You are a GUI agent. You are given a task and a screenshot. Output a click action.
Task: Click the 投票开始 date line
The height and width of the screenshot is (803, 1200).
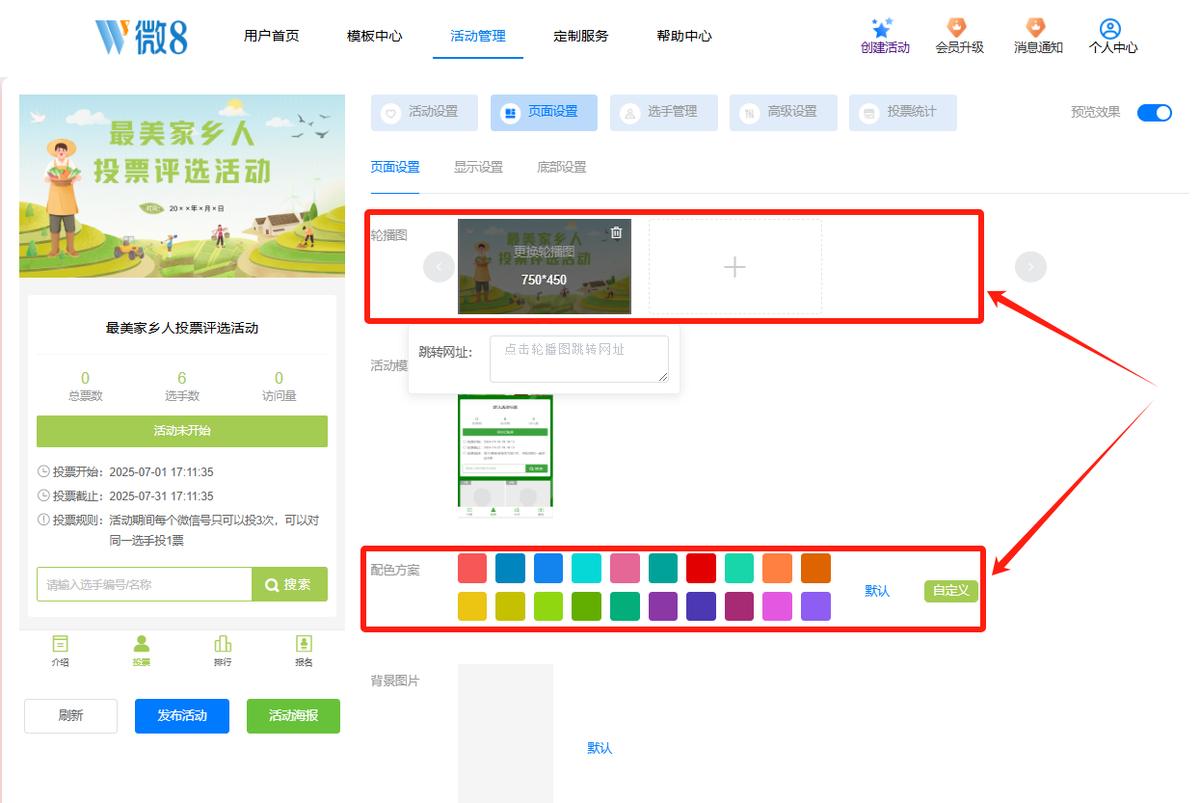[125, 472]
